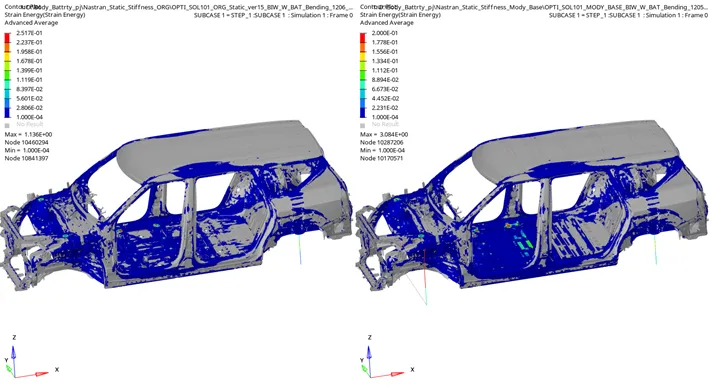Click the right car body model

tap(532, 206)
